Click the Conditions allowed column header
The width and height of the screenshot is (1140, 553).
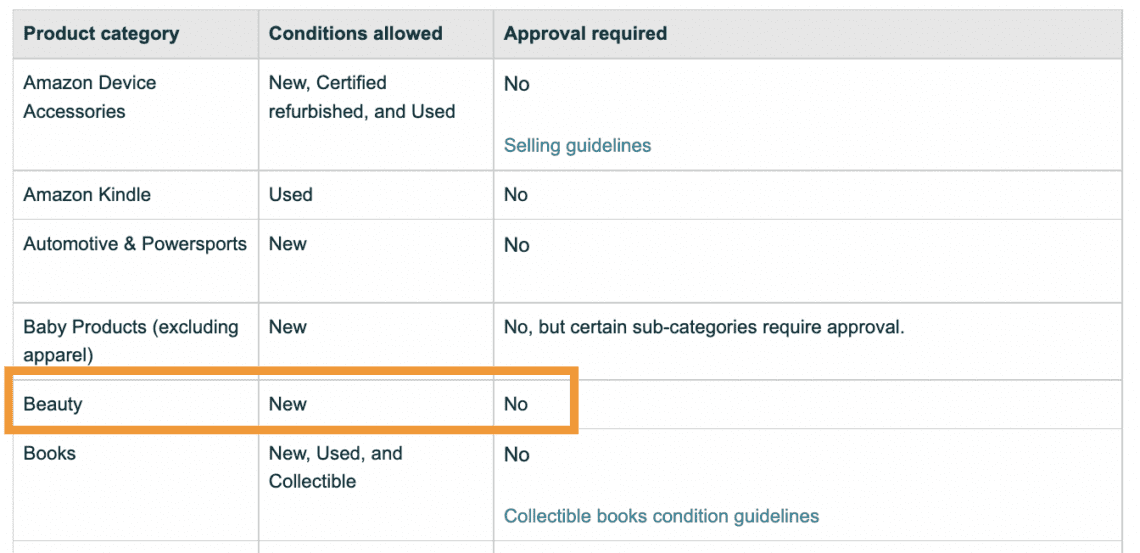[355, 34]
